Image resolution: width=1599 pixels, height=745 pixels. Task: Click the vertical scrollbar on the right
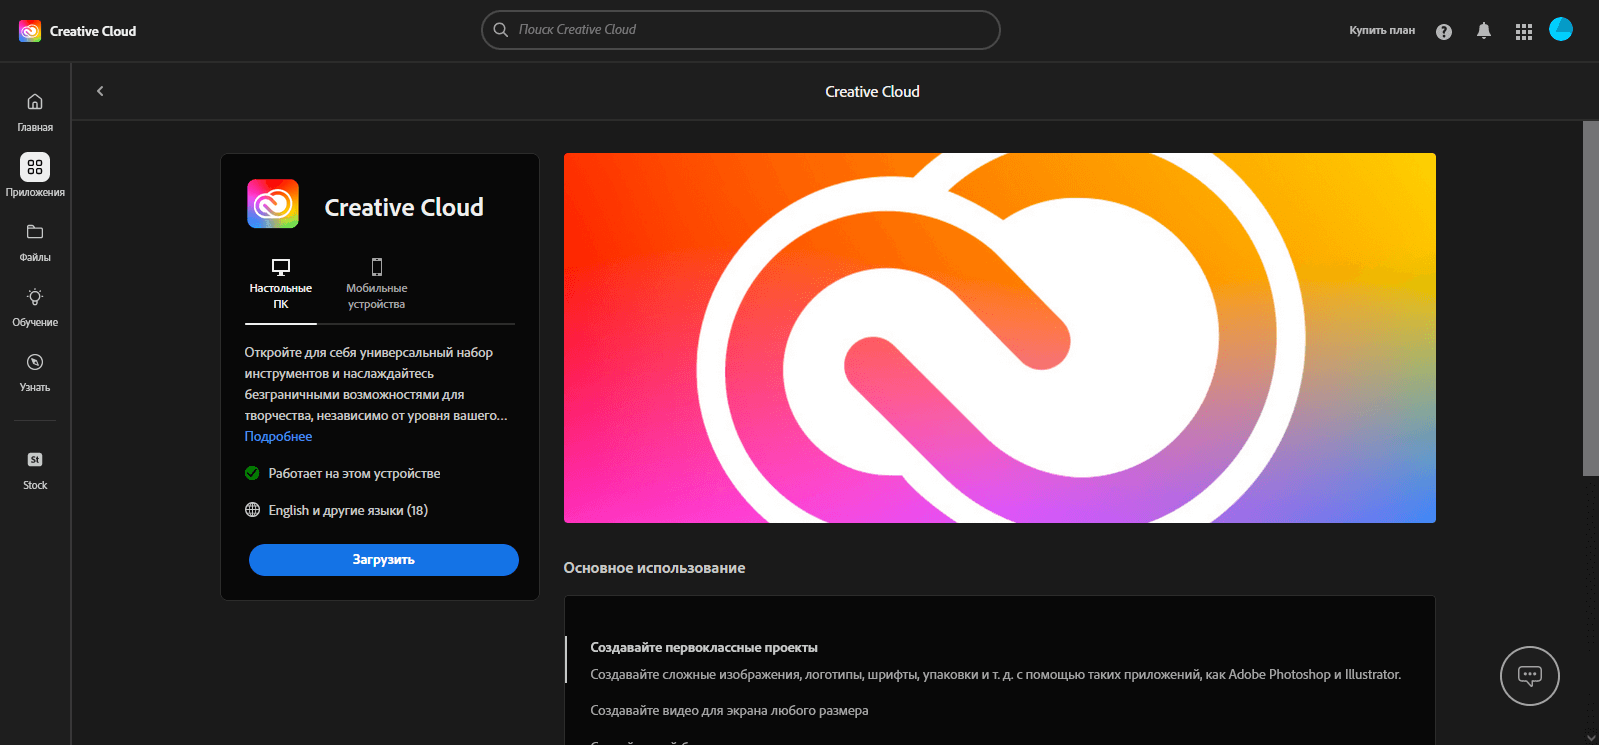[1590, 300]
